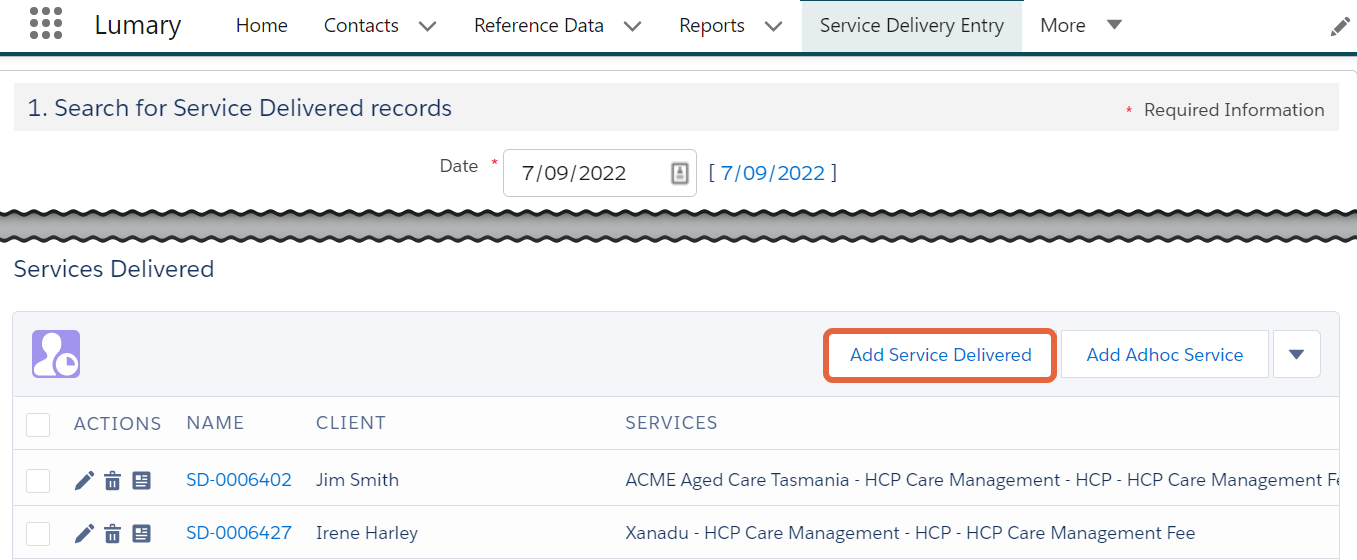The image size is (1357, 560).
Task: Expand the Reports menu chevron
Action: click(773, 27)
